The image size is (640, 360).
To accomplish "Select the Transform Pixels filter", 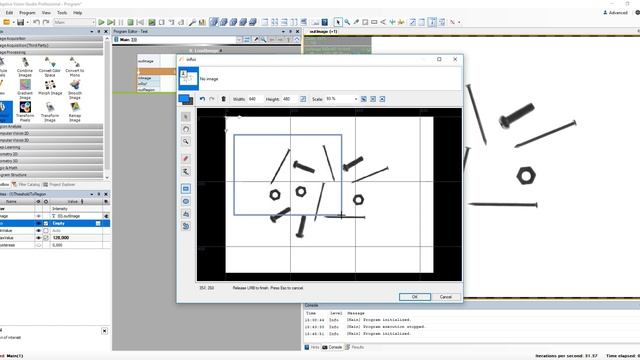I will pos(25,112).
